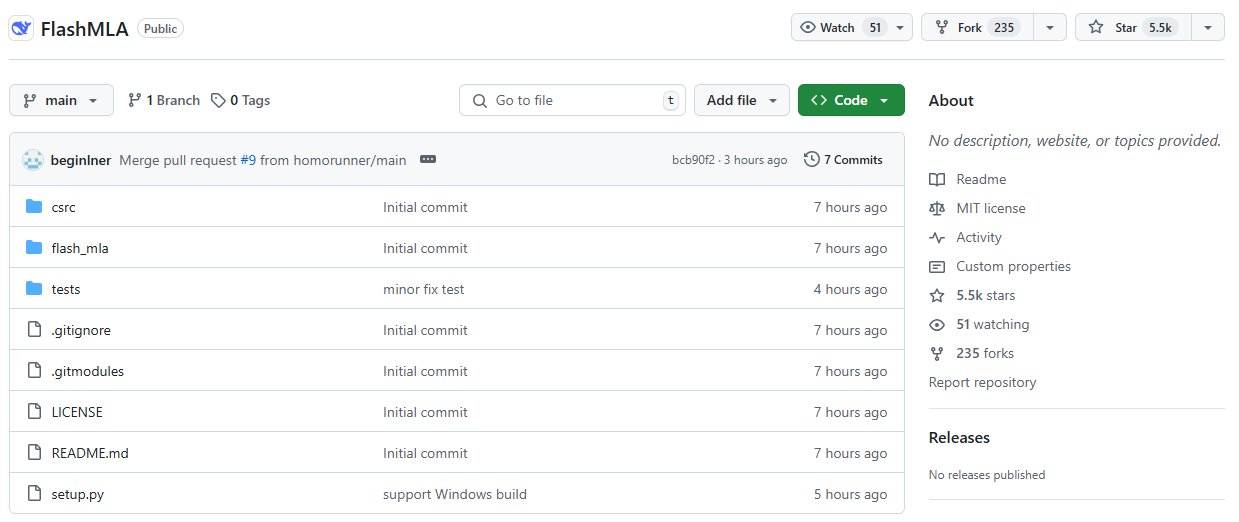This screenshot has height=522, width=1239.
Task: Expand the Add file dropdown
Action: [741, 101]
